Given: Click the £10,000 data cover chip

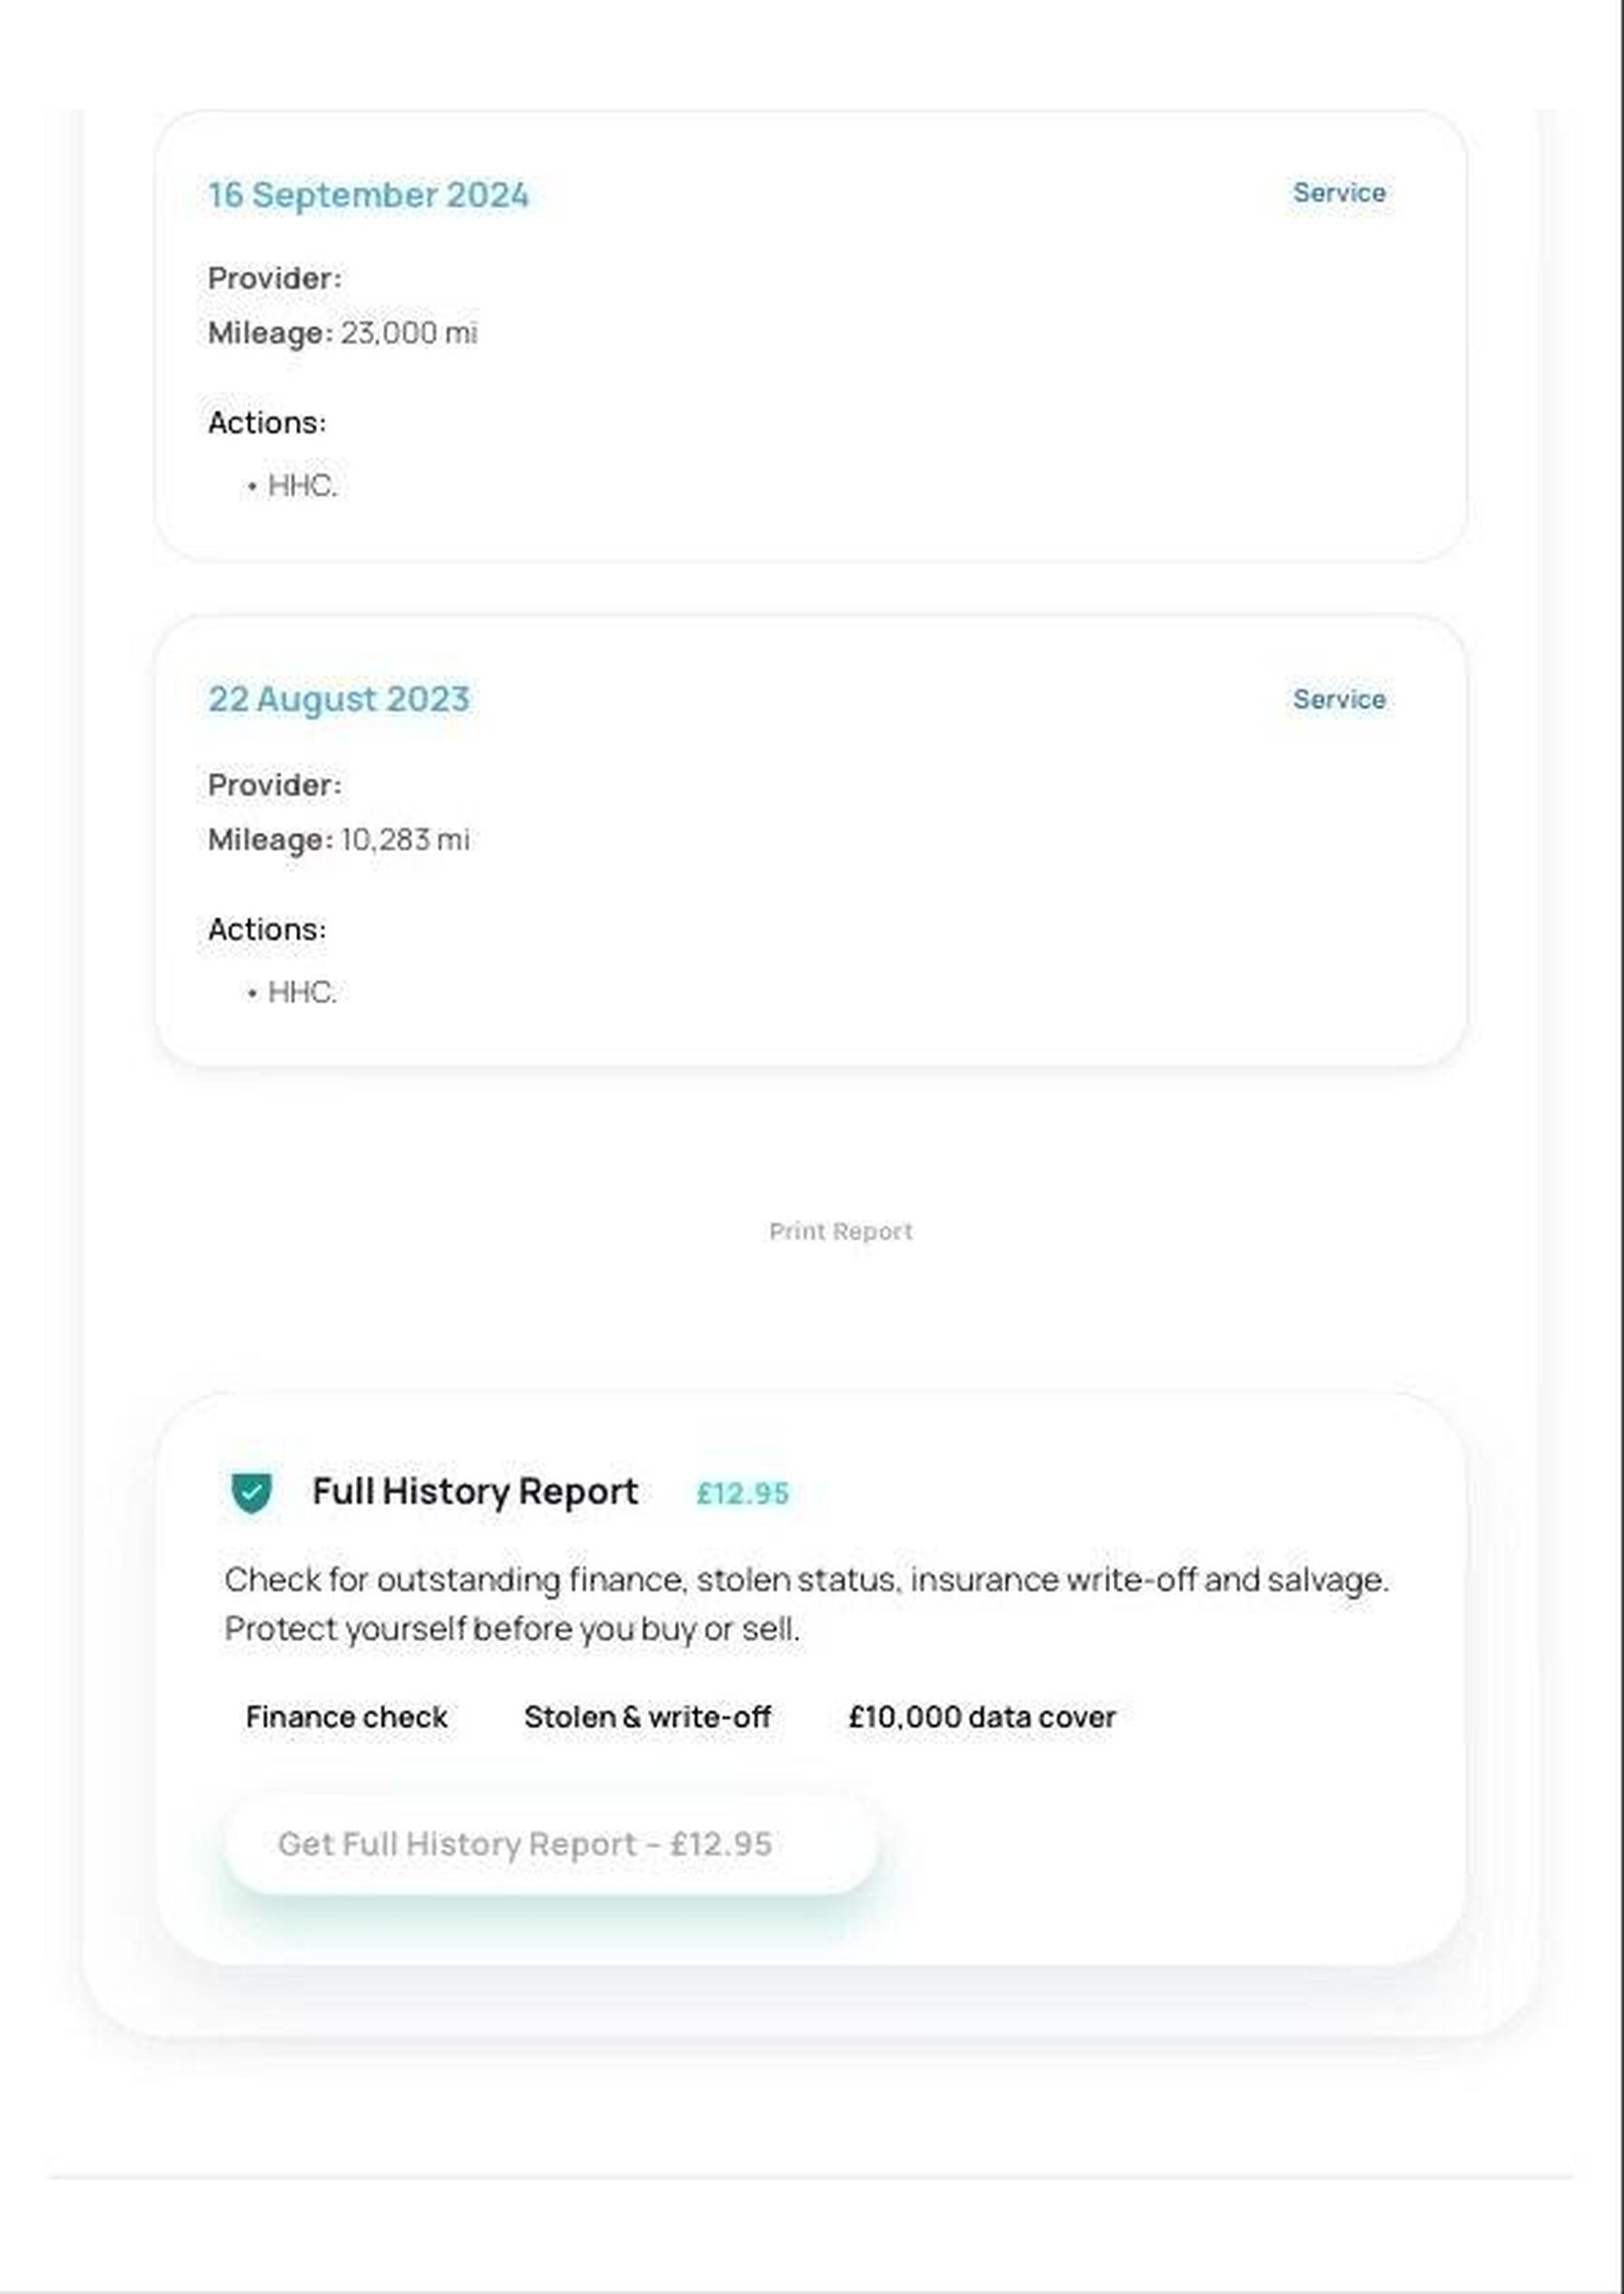Looking at the screenshot, I should click(981, 1717).
